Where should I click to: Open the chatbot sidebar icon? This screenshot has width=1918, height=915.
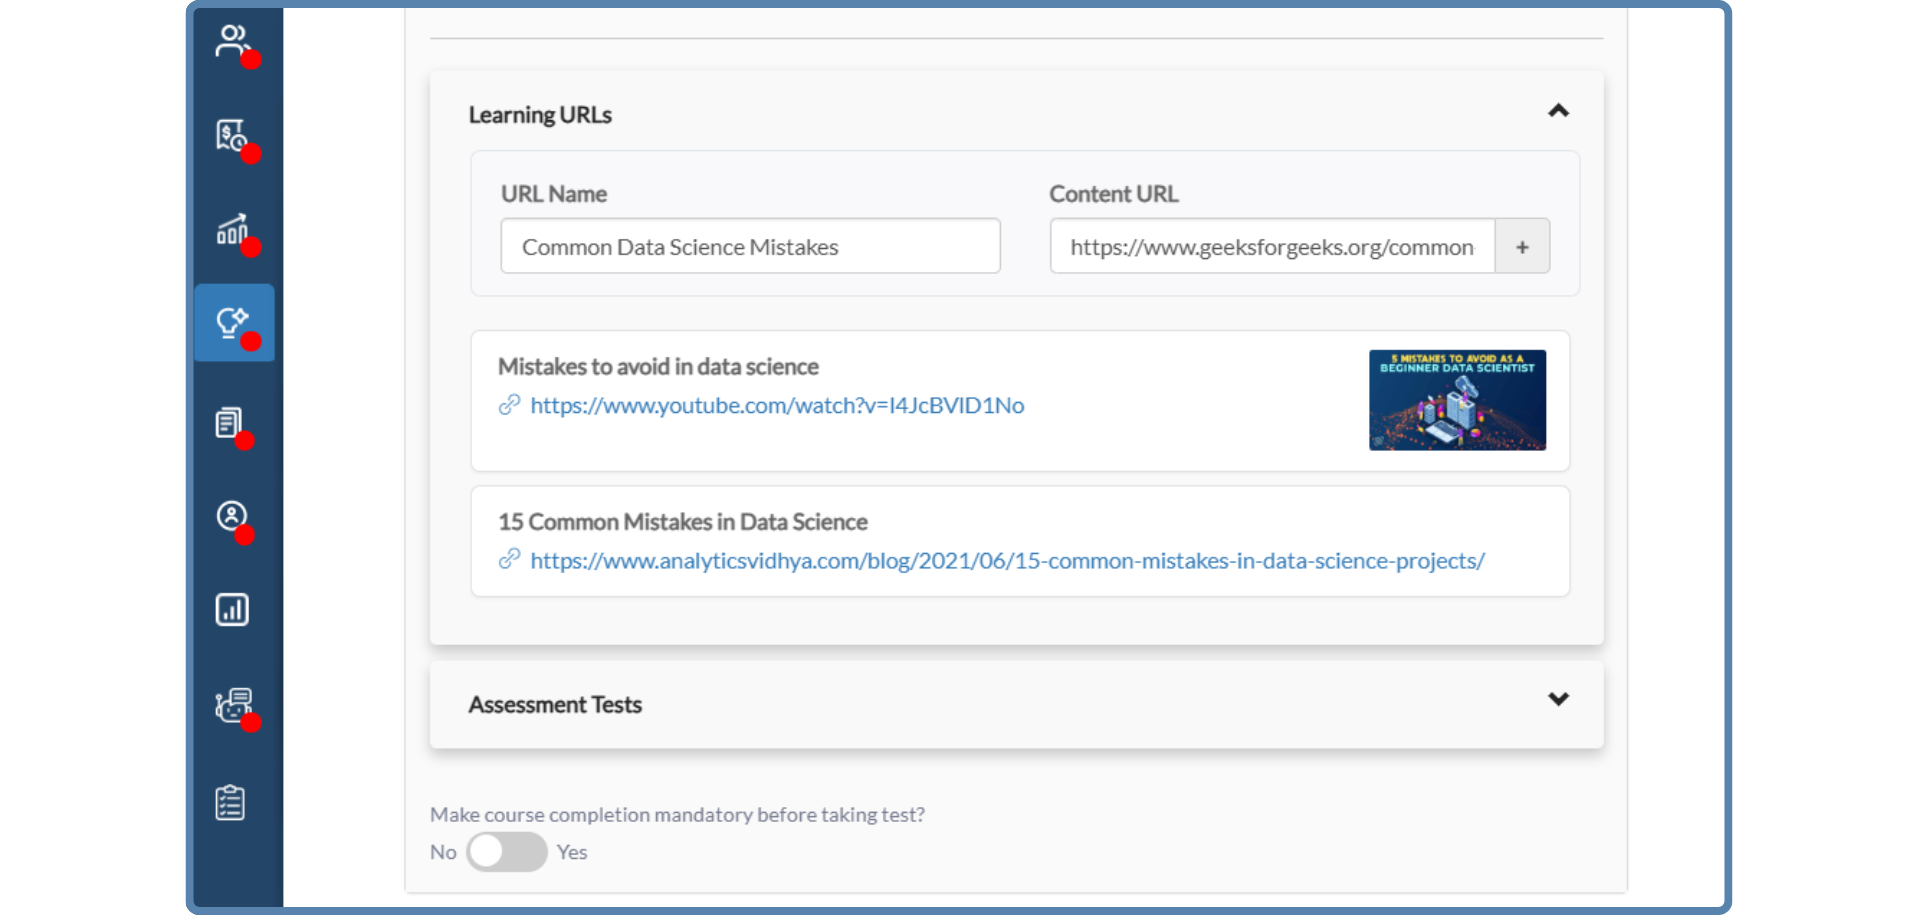pyautogui.click(x=233, y=705)
